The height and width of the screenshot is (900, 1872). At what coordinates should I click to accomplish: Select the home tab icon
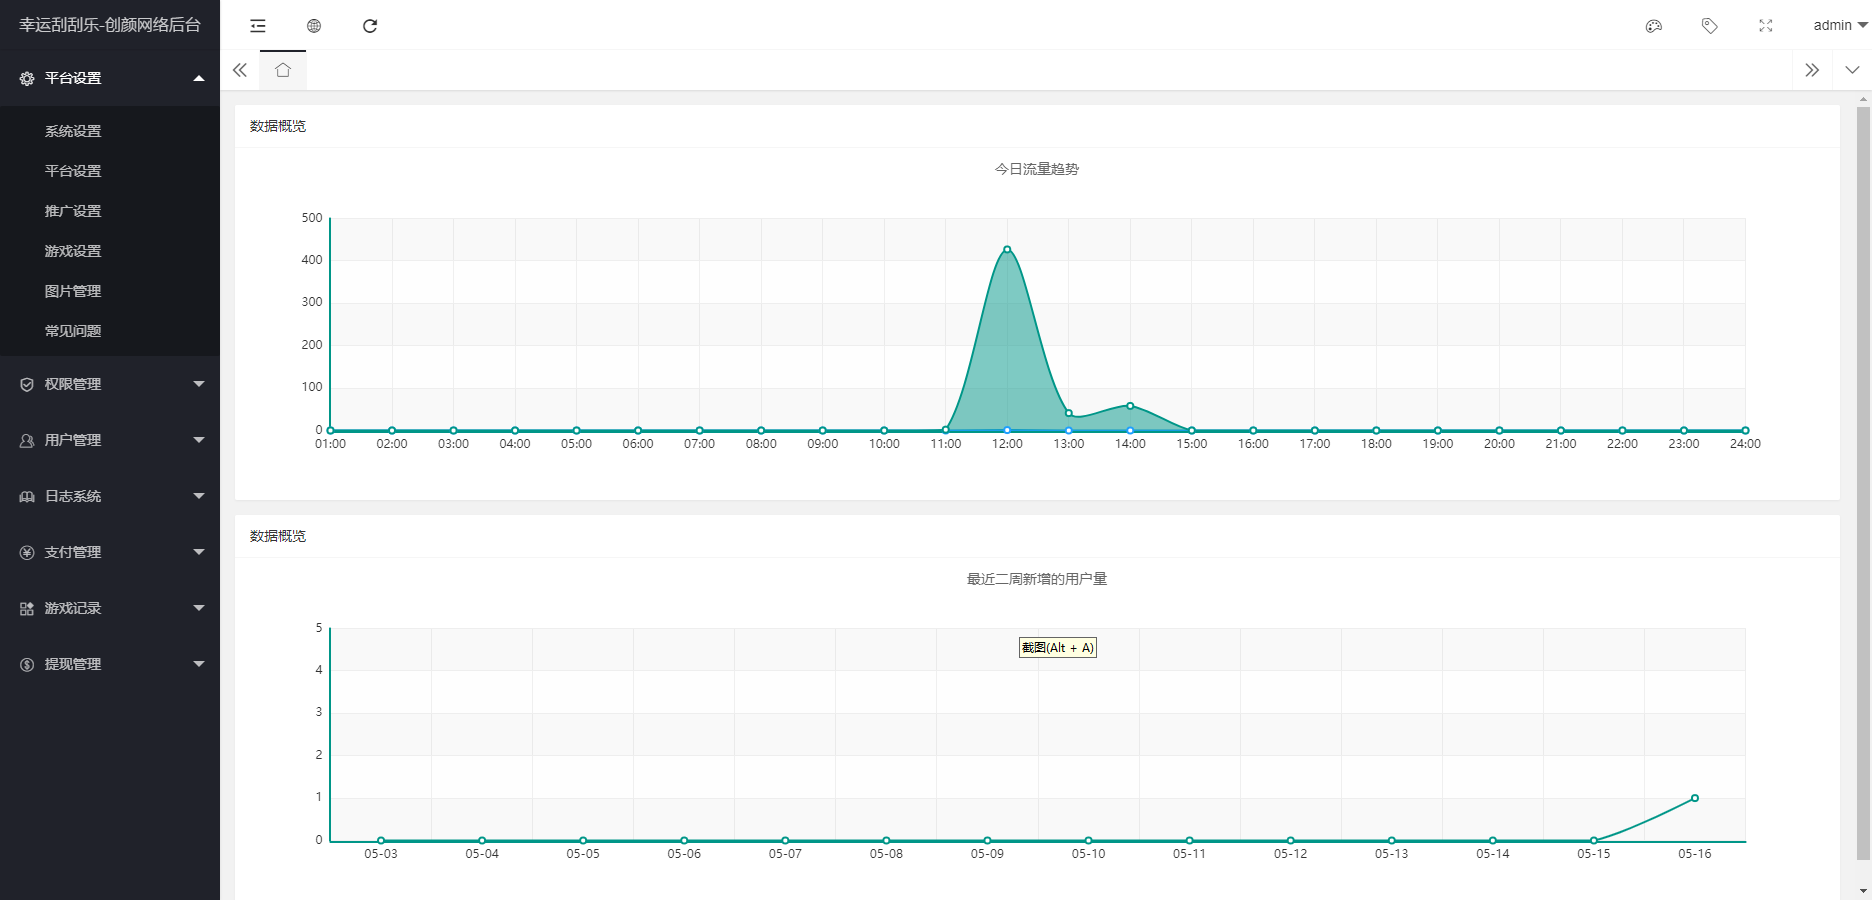[x=283, y=70]
